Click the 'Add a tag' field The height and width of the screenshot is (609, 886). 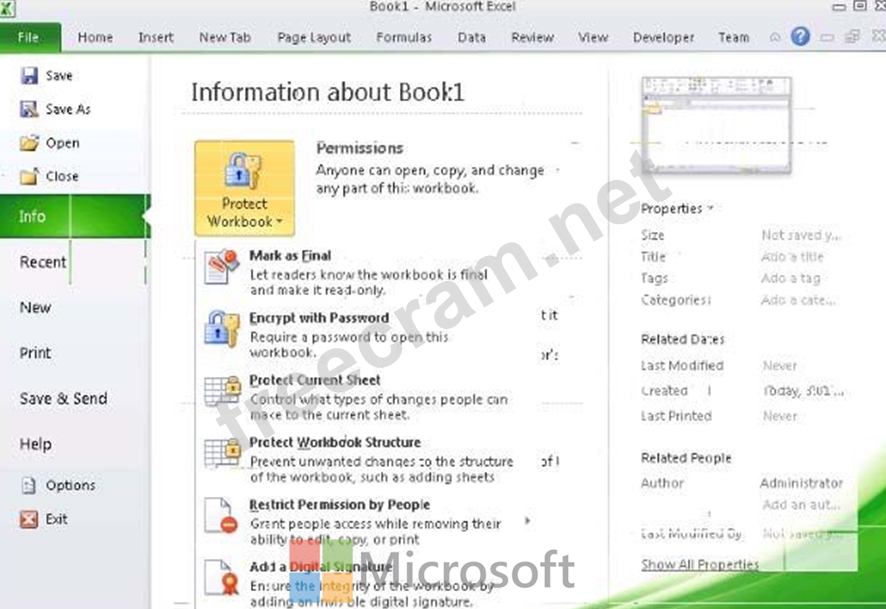(x=791, y=279)
